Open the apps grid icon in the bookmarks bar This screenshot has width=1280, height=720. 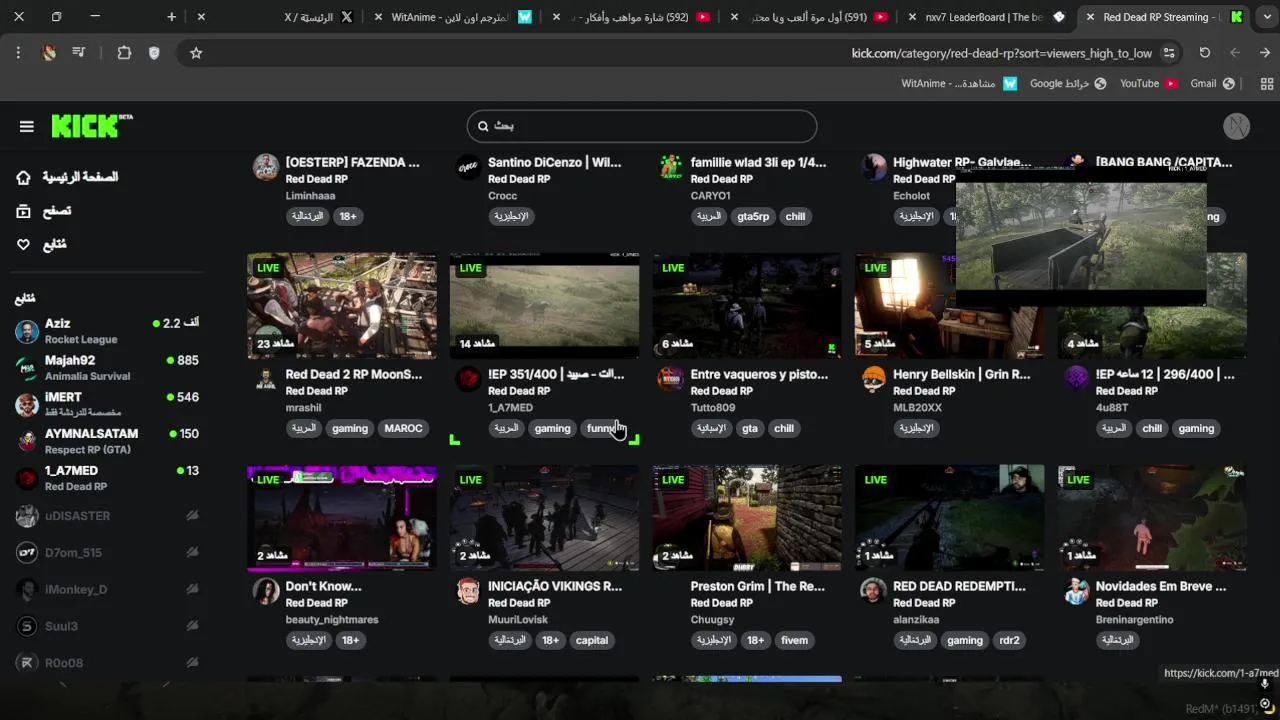pos(1267,84)
